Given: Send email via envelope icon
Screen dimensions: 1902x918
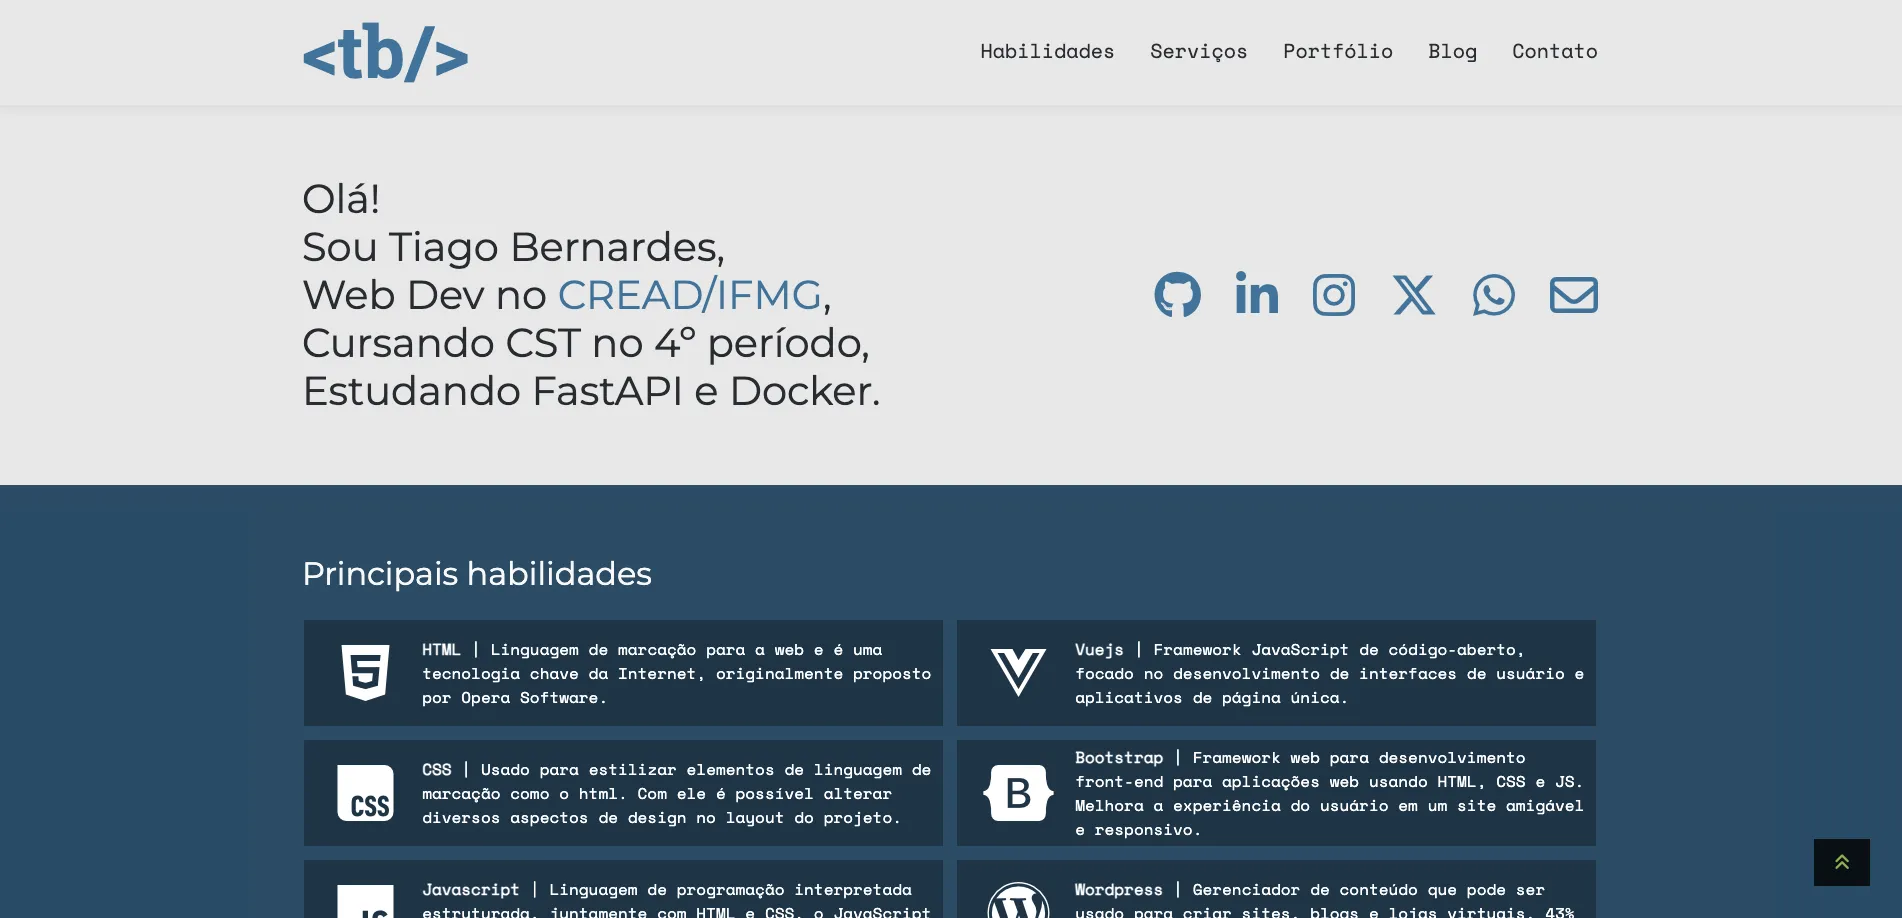Looking at the screenshot, I should [1573, 295].
